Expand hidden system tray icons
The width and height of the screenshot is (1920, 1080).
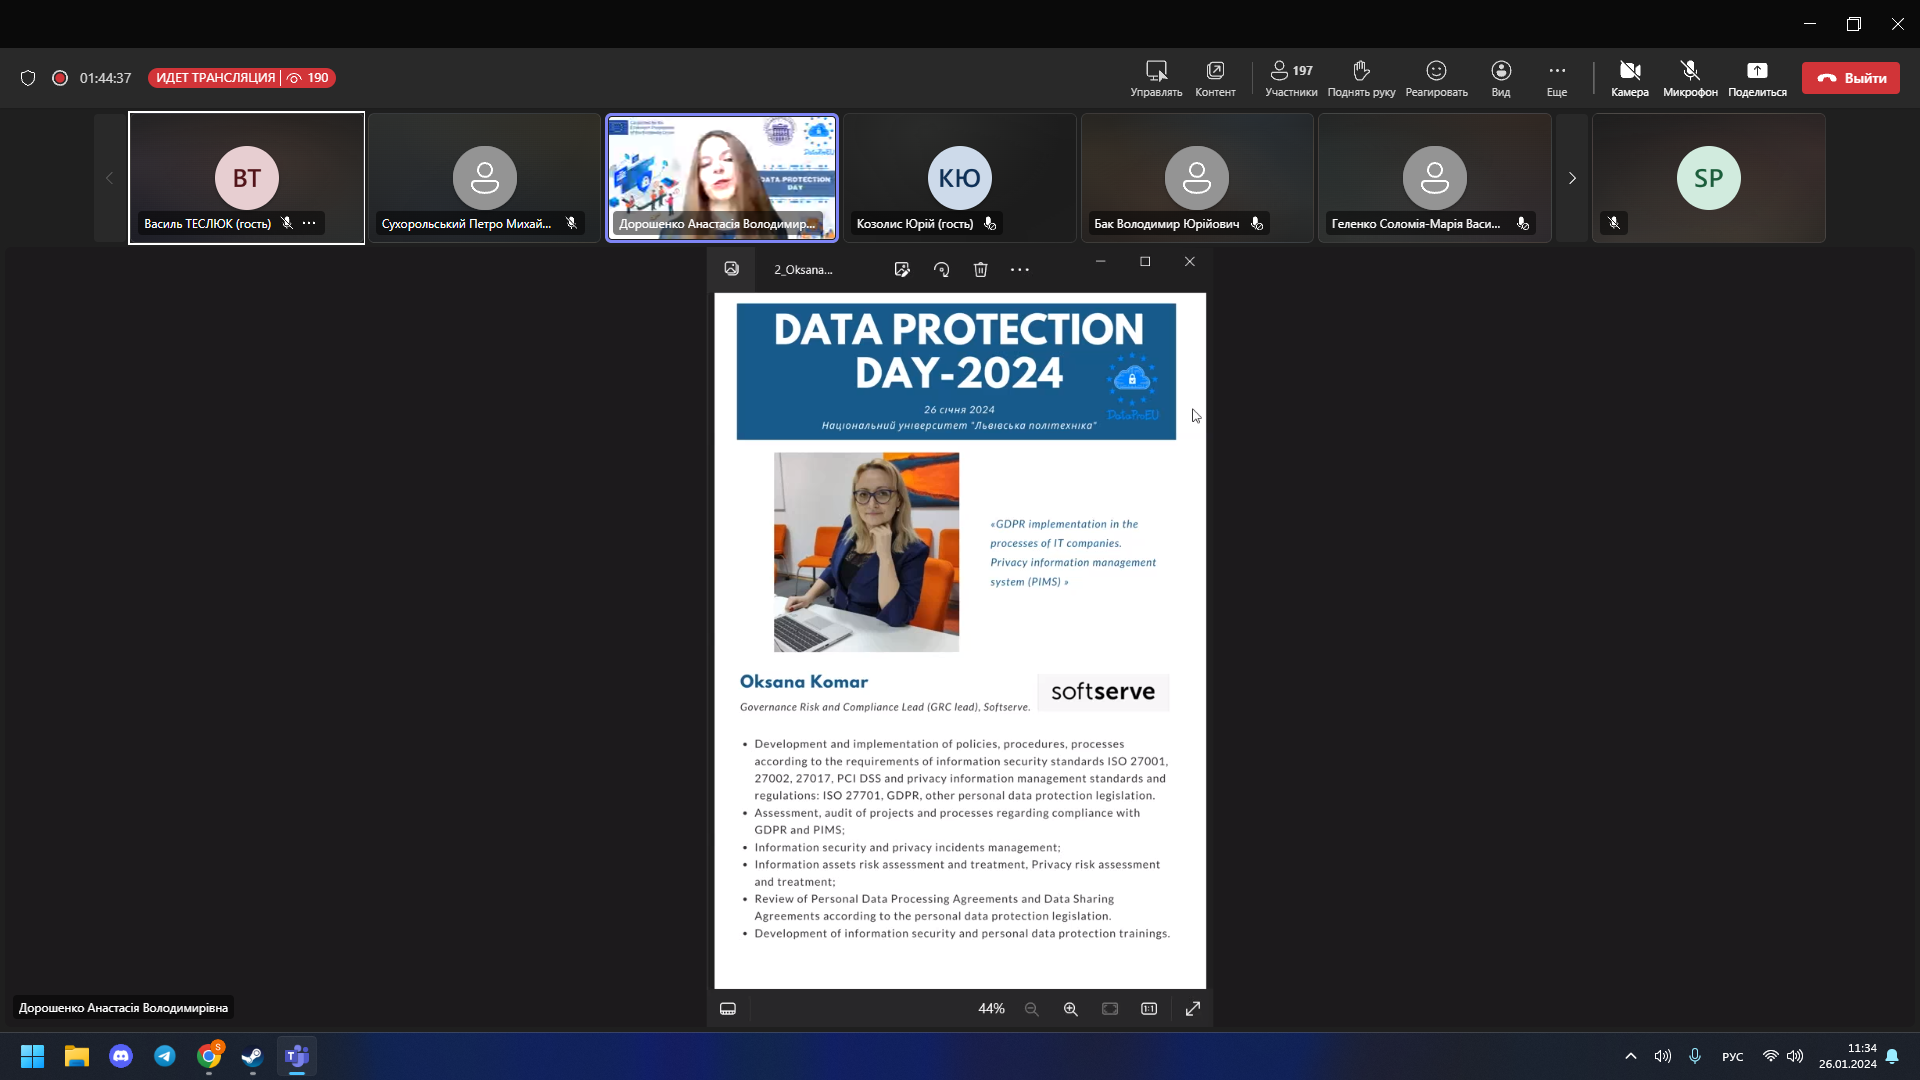point(1630,1056)
